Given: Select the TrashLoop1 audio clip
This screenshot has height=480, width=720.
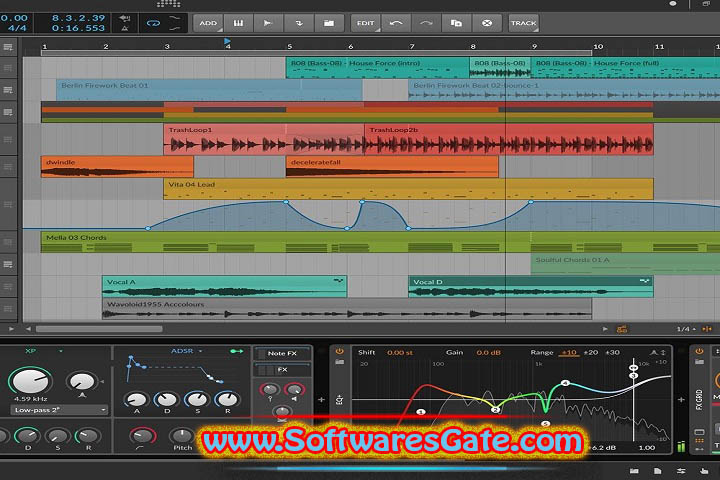Looking at the screenshot, I should (x=264, y=140).
